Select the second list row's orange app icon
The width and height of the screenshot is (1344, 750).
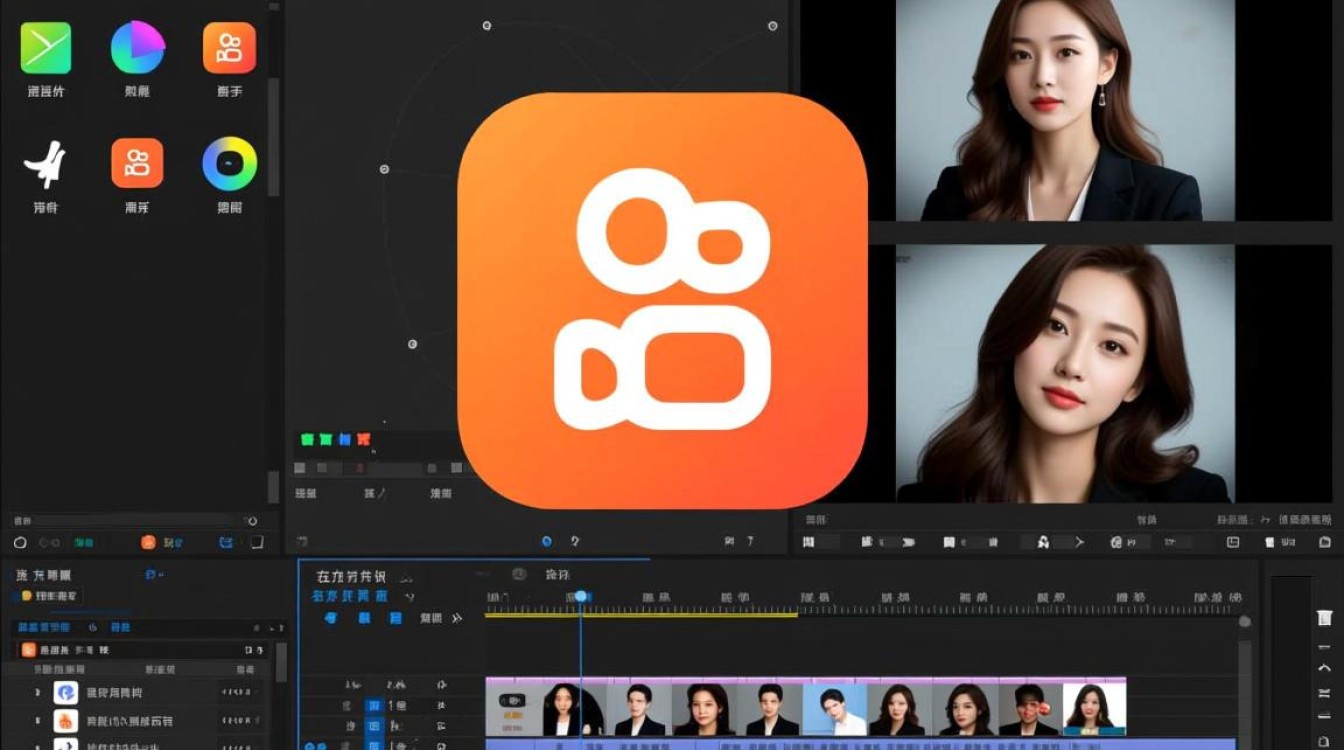click(66, 720)
